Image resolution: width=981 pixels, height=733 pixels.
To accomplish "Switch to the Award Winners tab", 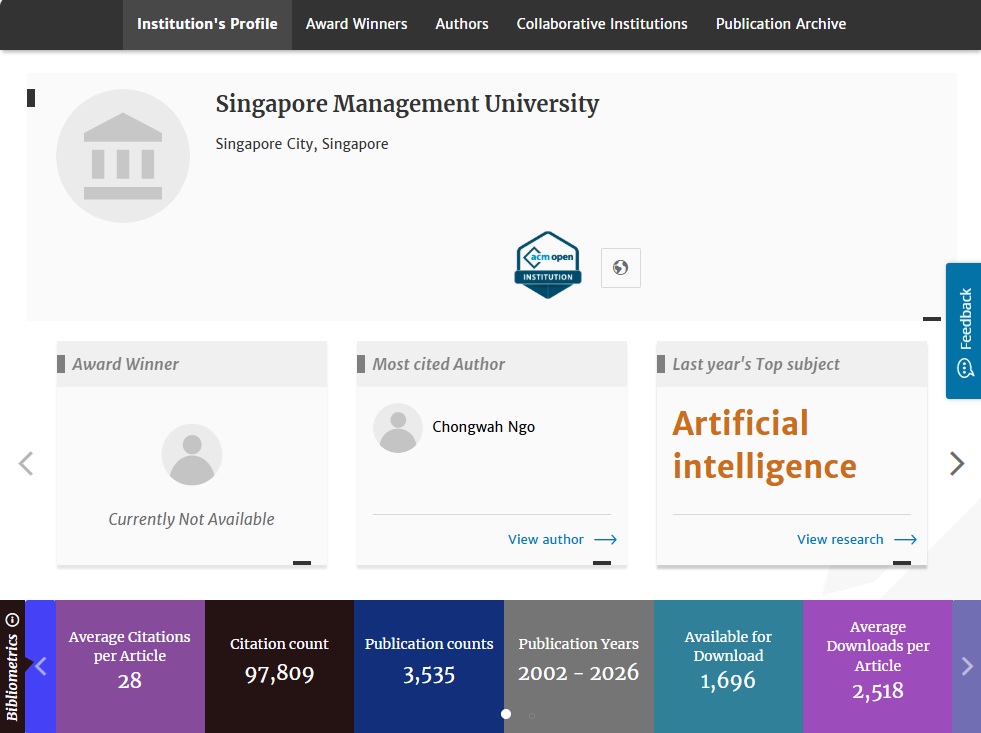I will point(356,24).
